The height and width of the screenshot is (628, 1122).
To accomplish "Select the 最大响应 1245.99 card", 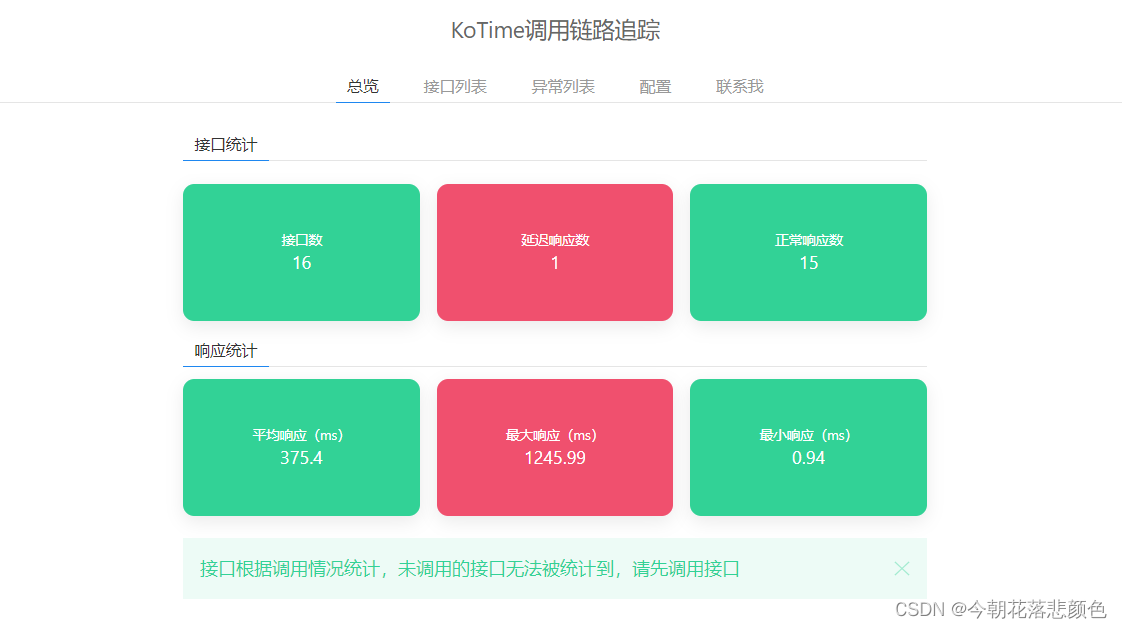I will pyautogui.click(x=555, y=447).
